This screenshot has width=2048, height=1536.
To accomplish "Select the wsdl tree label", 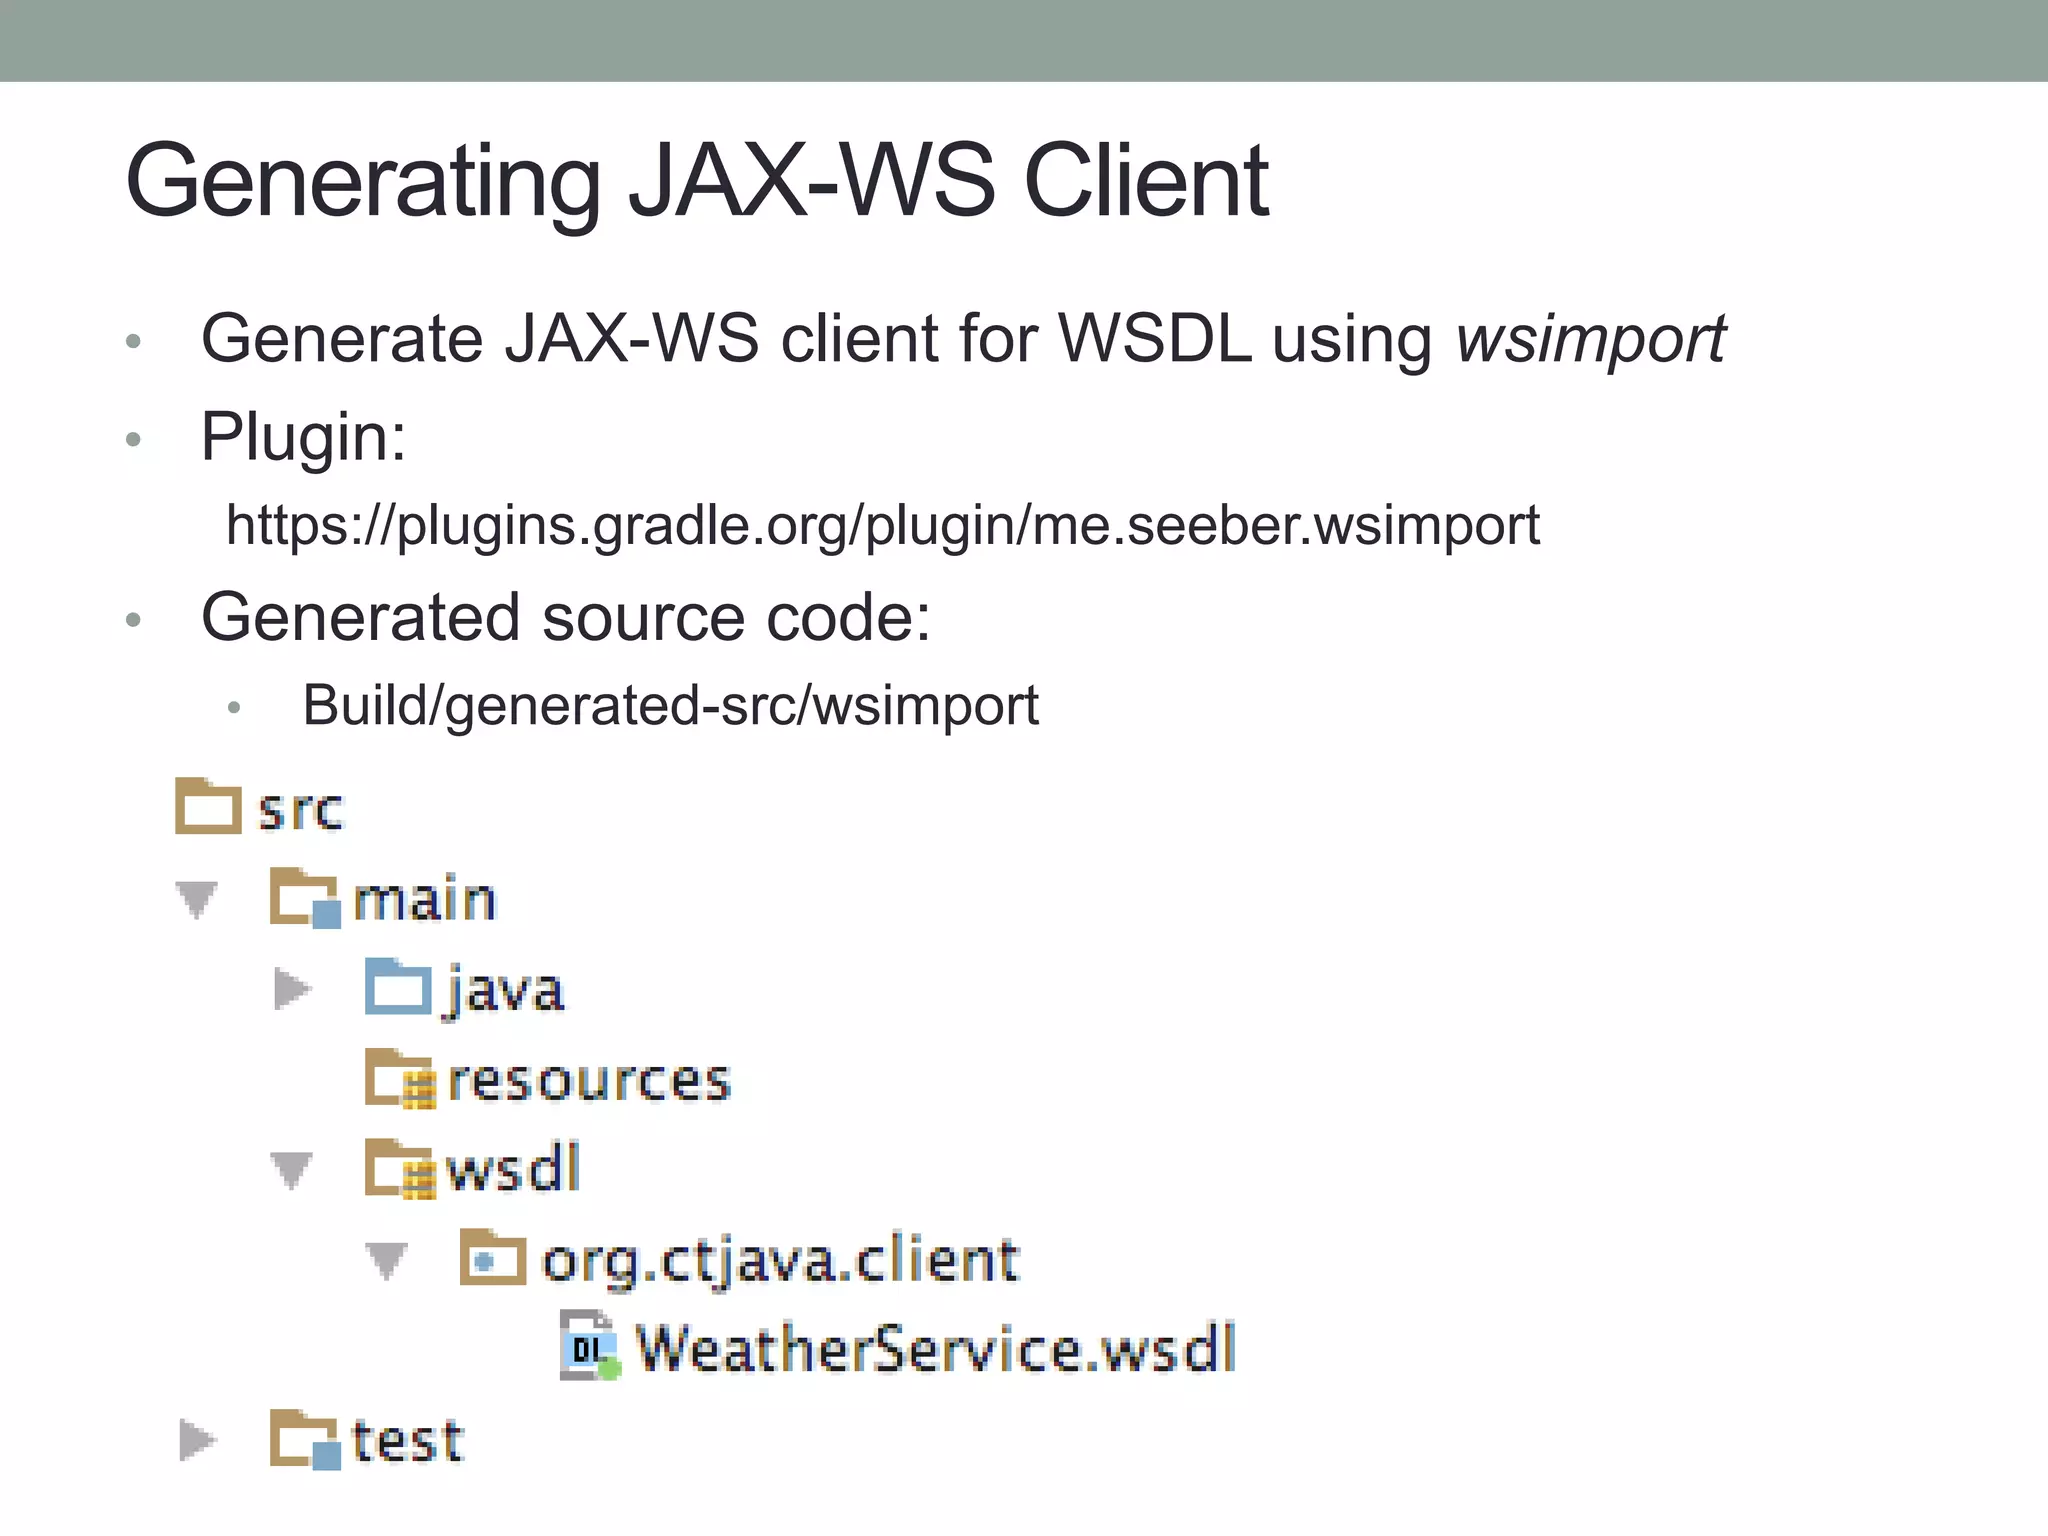I will pos(513,1167).
